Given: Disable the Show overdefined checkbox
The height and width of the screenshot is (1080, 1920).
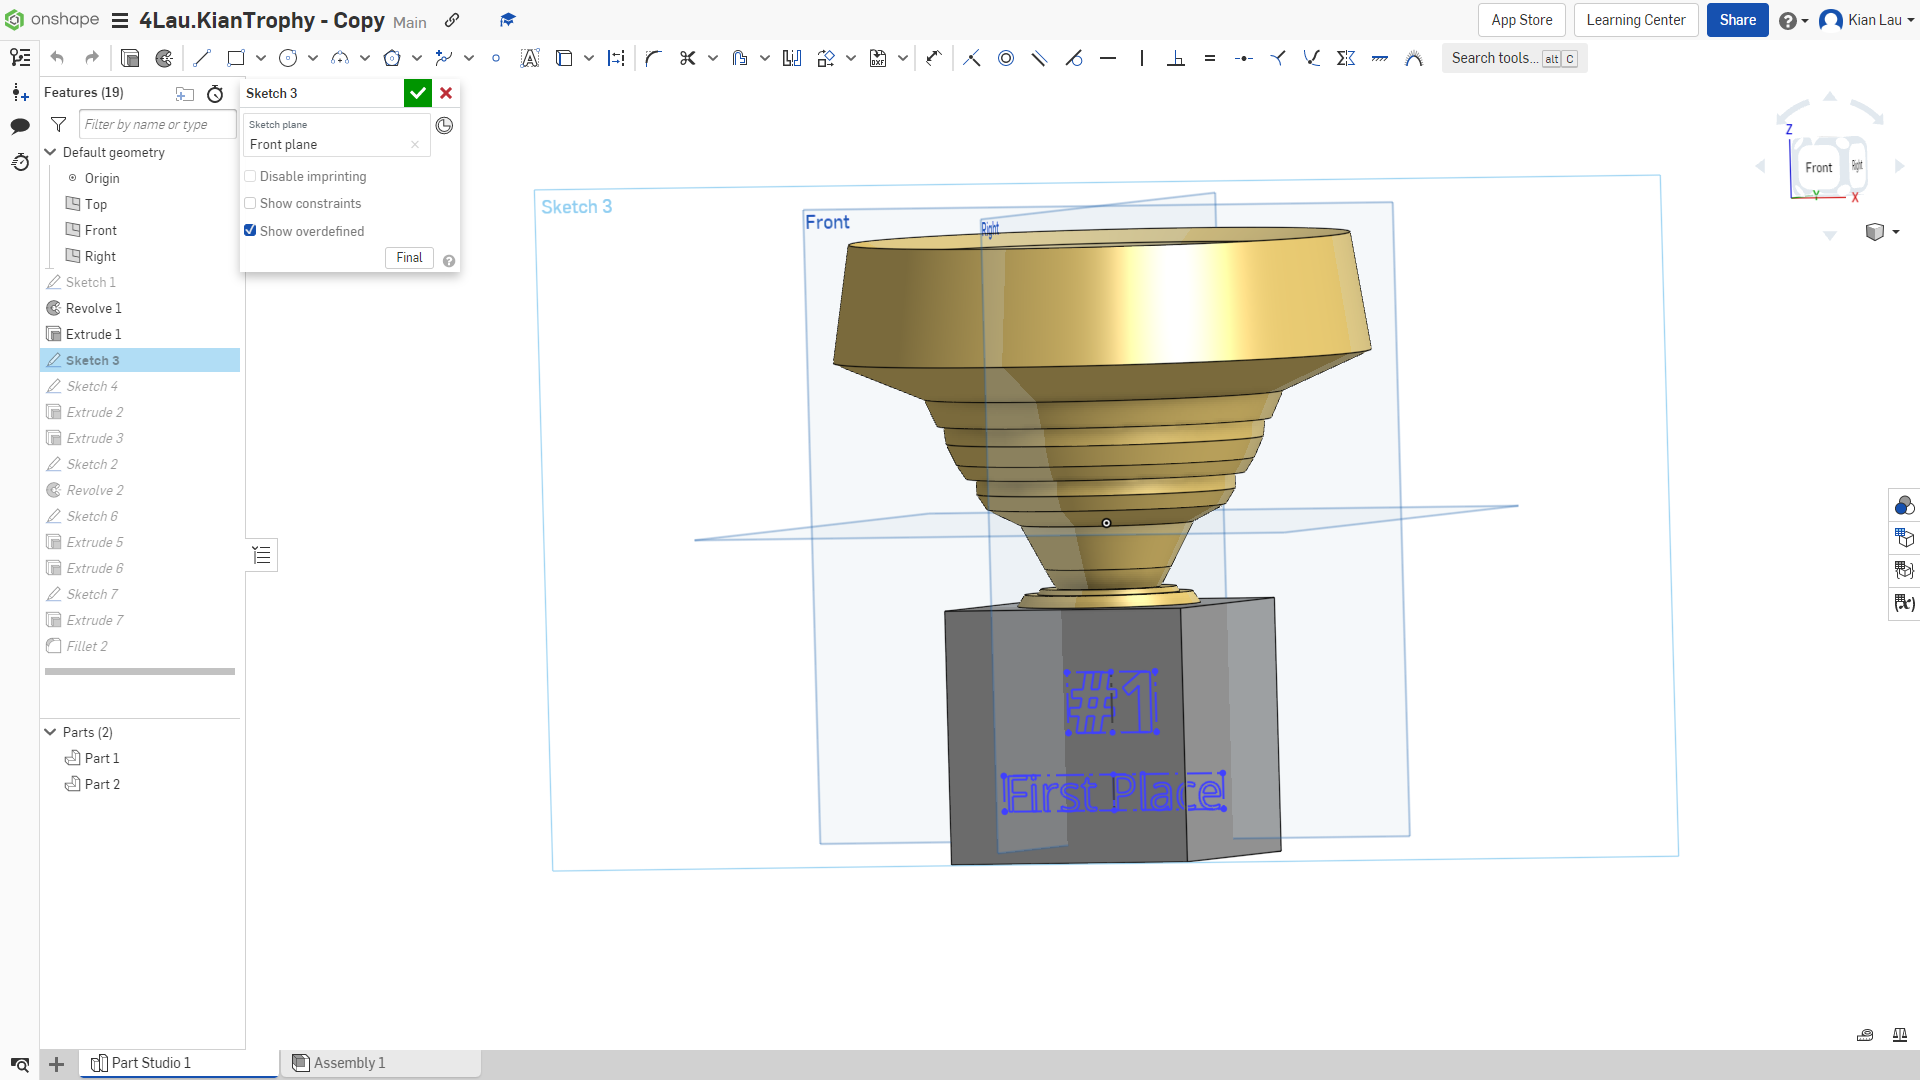Looking at the screenshot, I should click(250, 230).
